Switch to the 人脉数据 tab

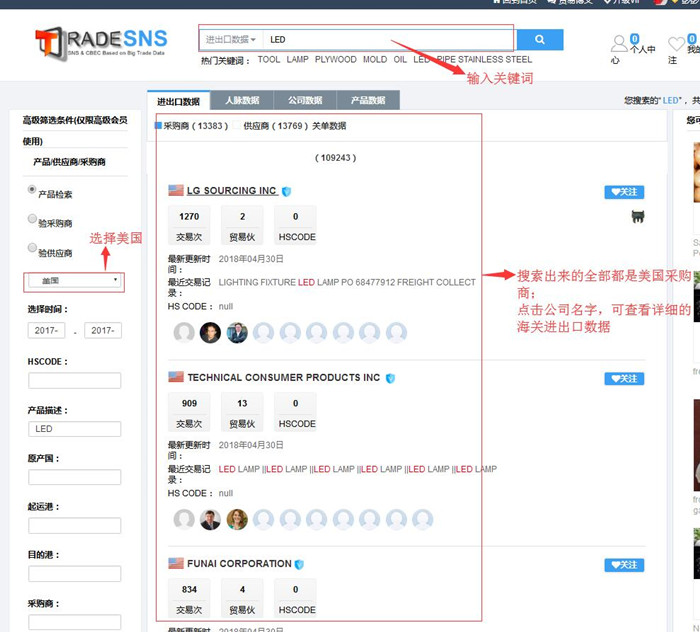242,100
